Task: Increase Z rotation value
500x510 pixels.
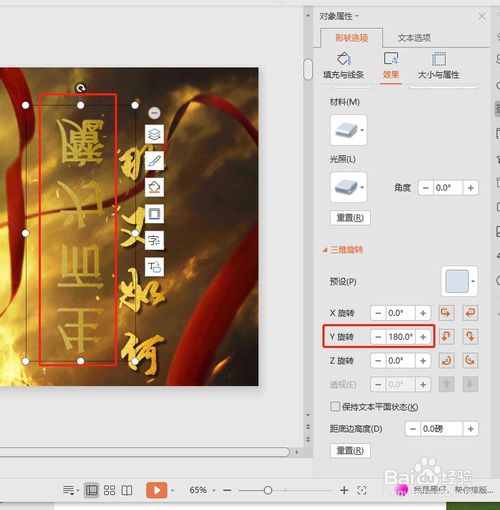Action: [x=423, y=360]
